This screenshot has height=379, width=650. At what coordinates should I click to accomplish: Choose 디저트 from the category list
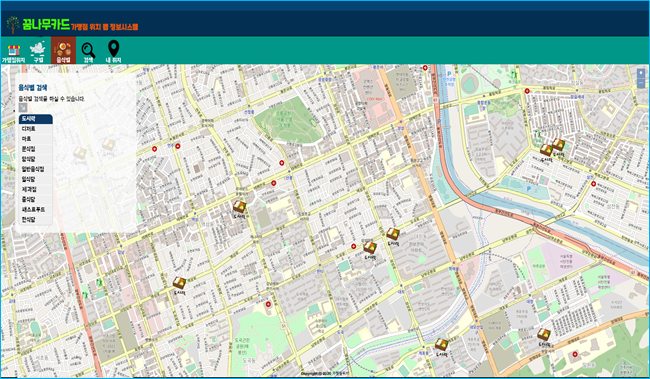[36, 129]
